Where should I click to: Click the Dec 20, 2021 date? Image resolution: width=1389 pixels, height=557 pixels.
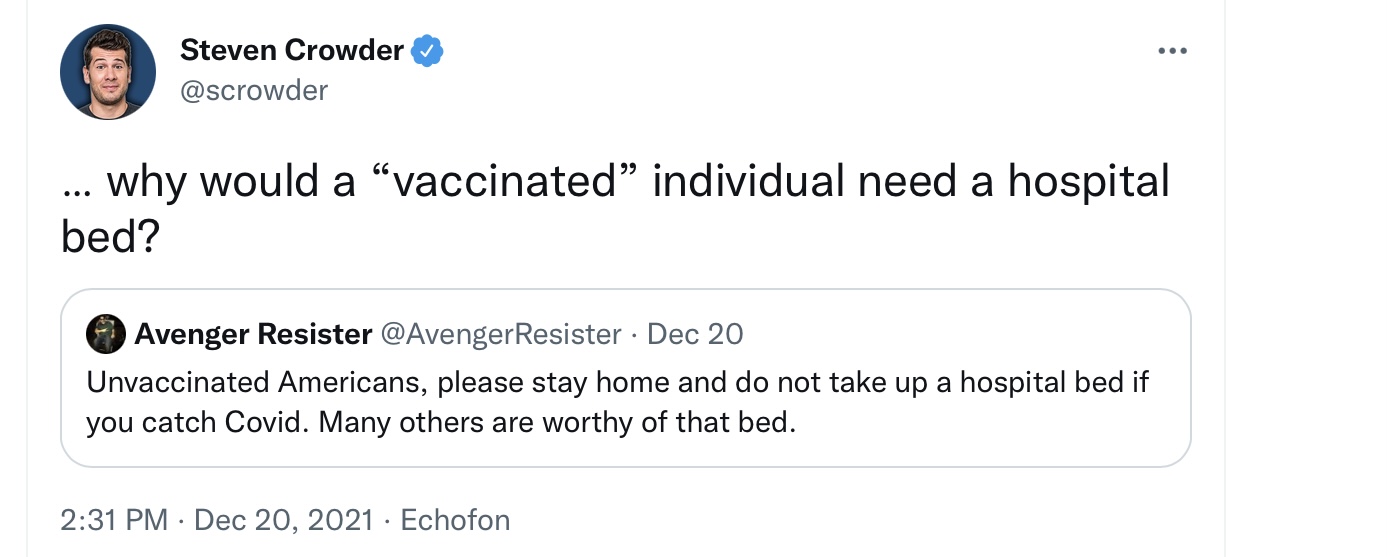(x=283, y=520)
